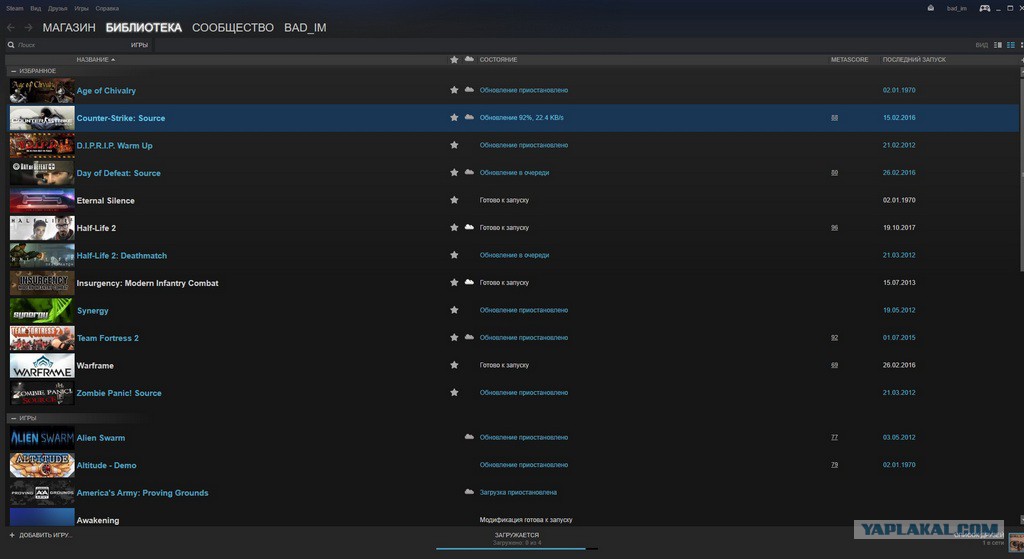Click status 'Обновление 92%, 22.4 KB/s'
Screen dimensions: 1024x559
coord(521,118)
